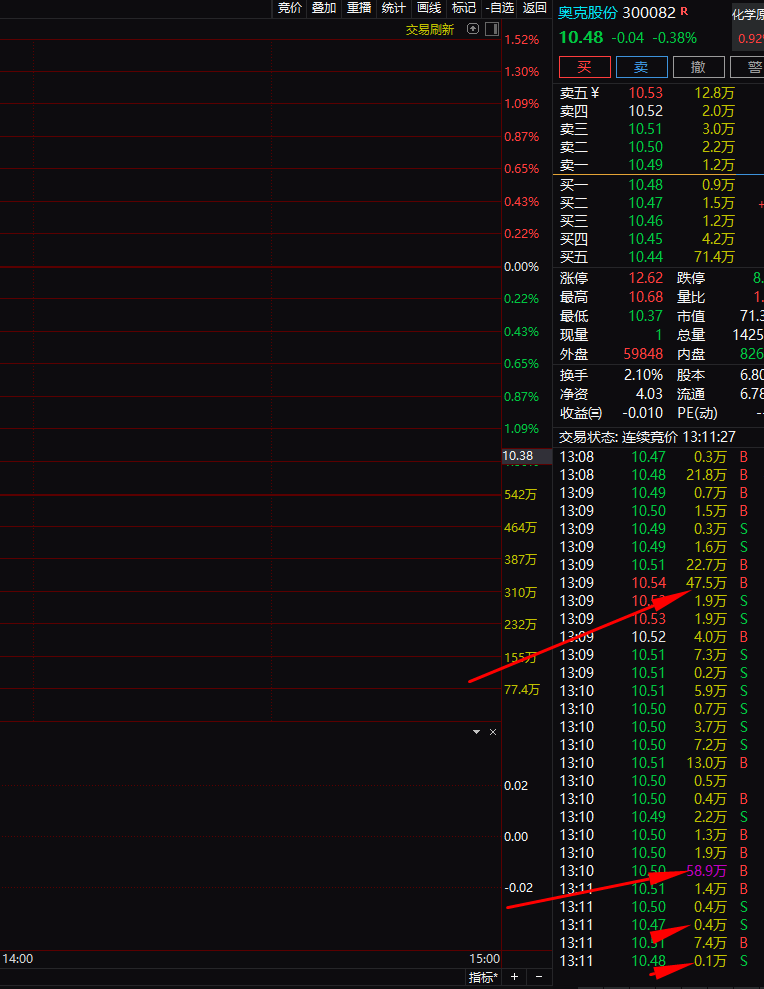Click the 1.52% top axis label

point(522,40)
